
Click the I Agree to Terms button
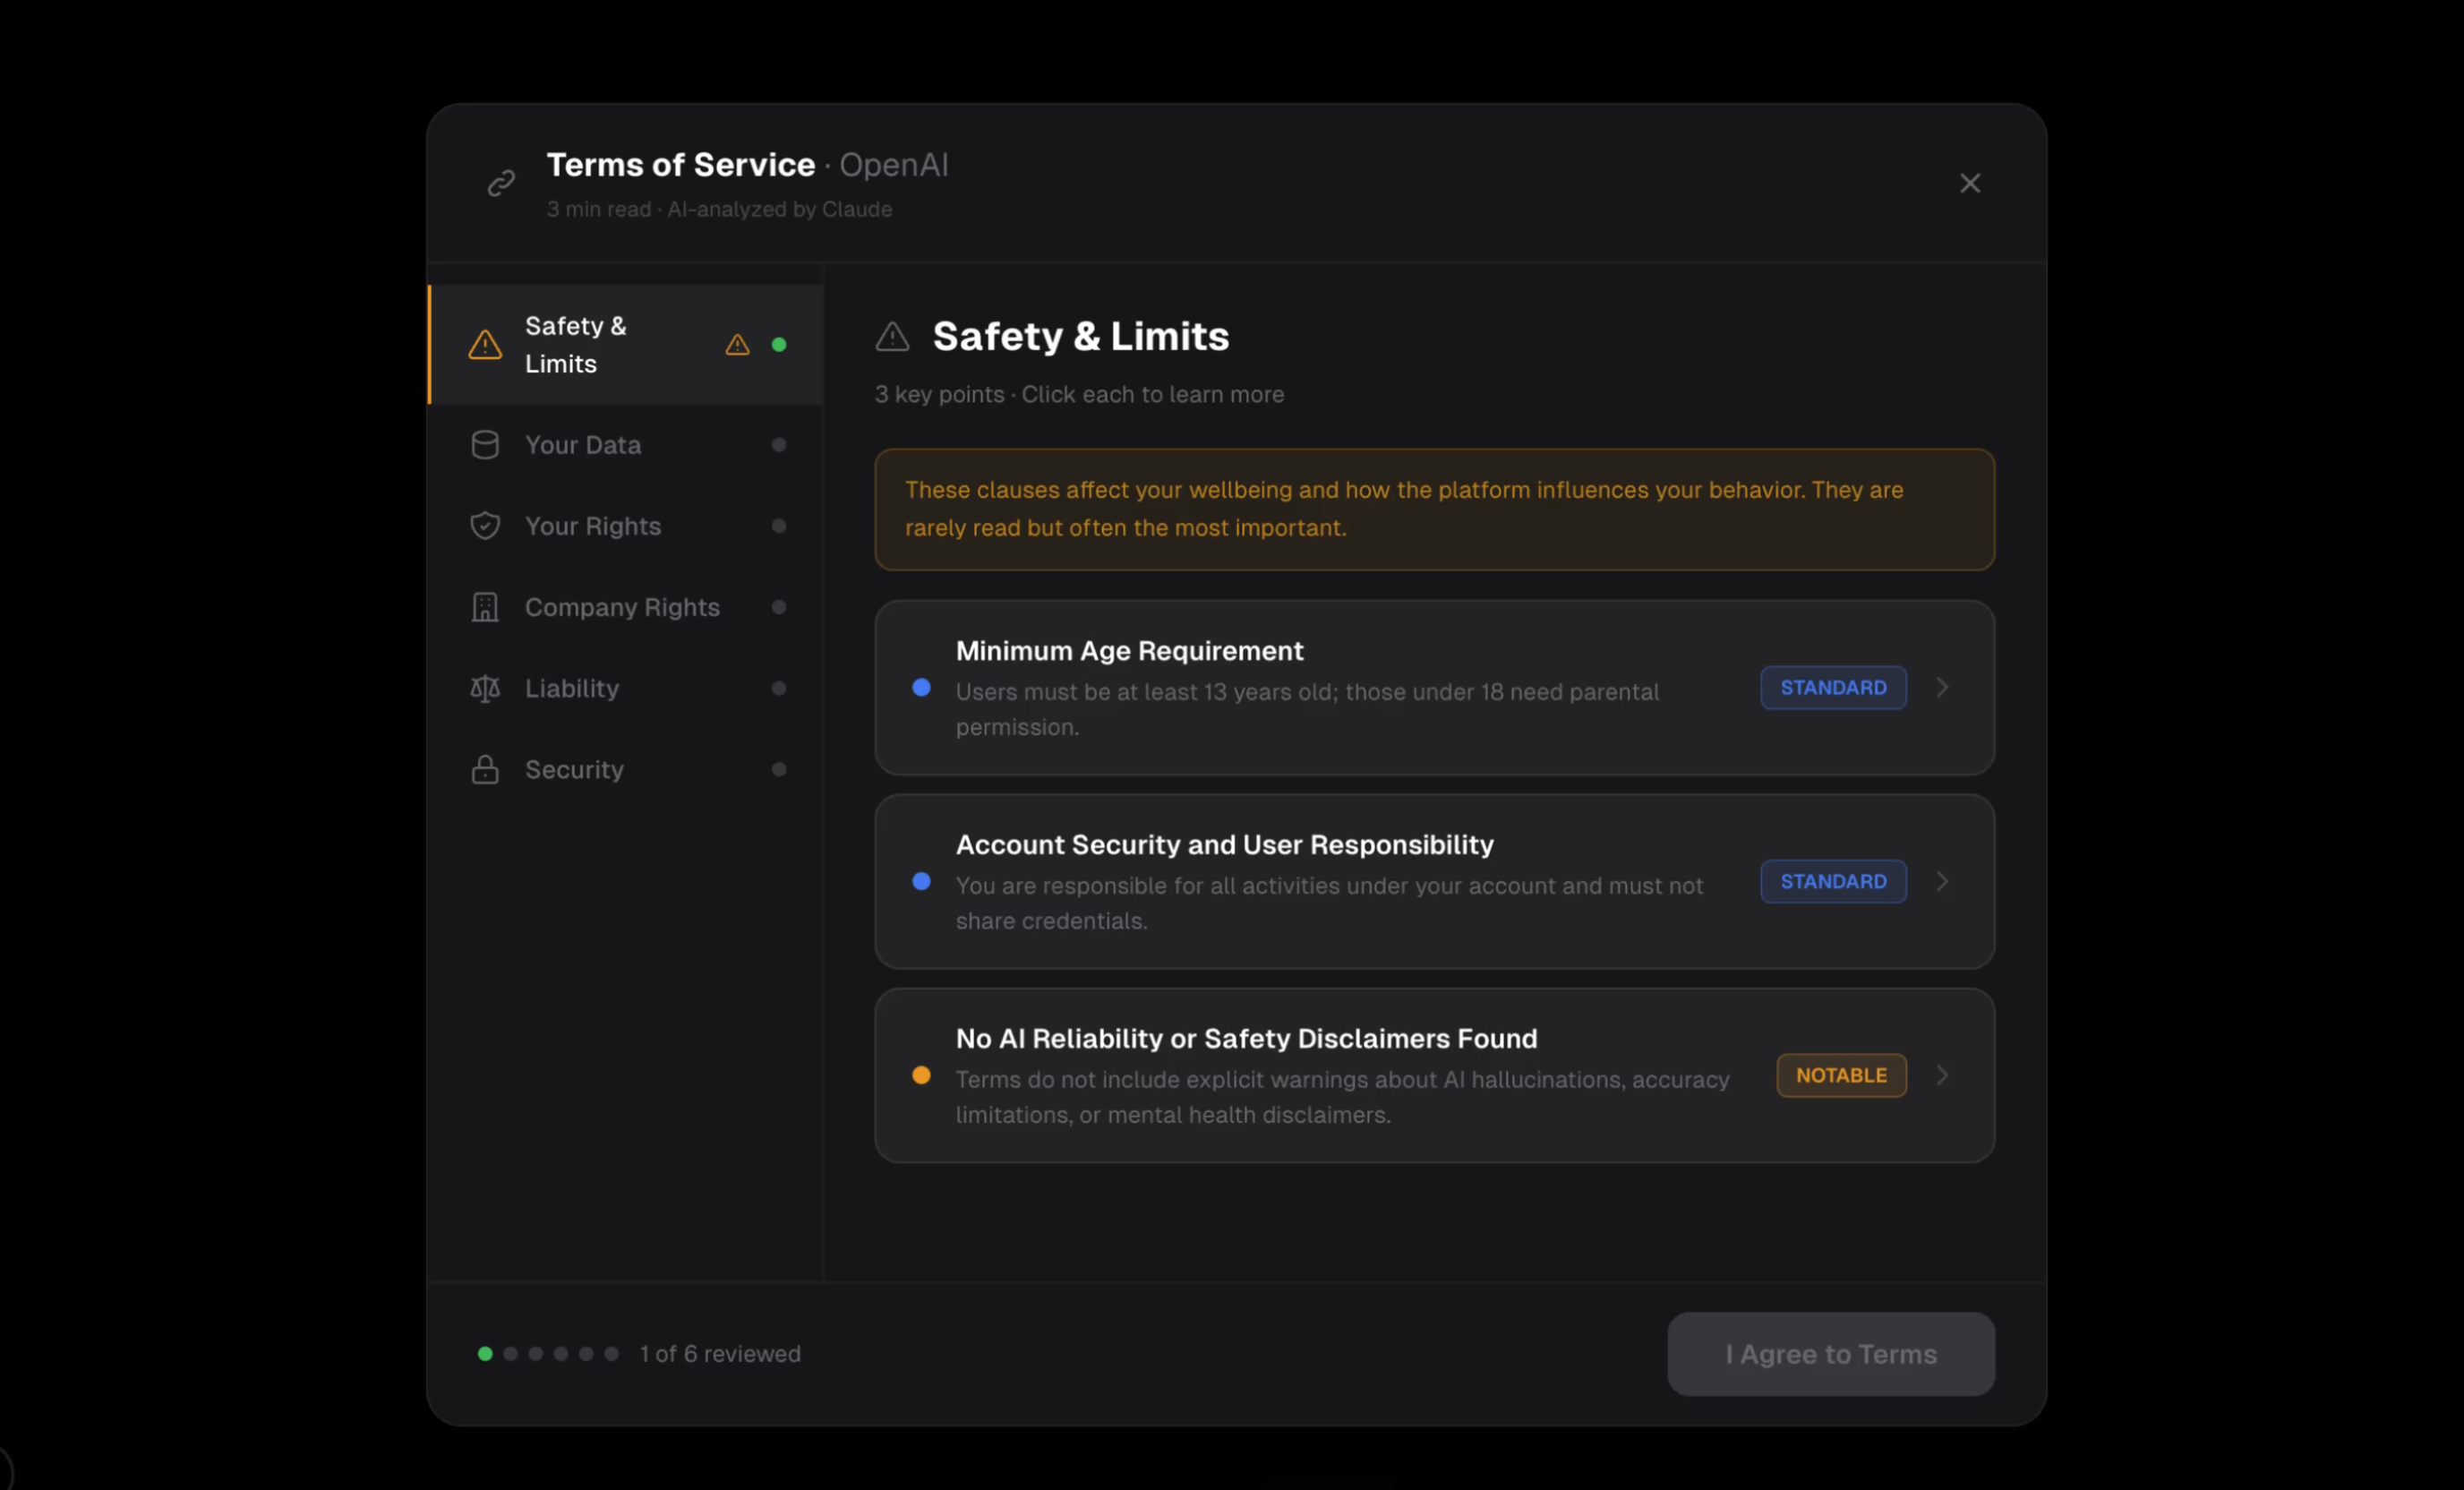click(1830, 1354)
